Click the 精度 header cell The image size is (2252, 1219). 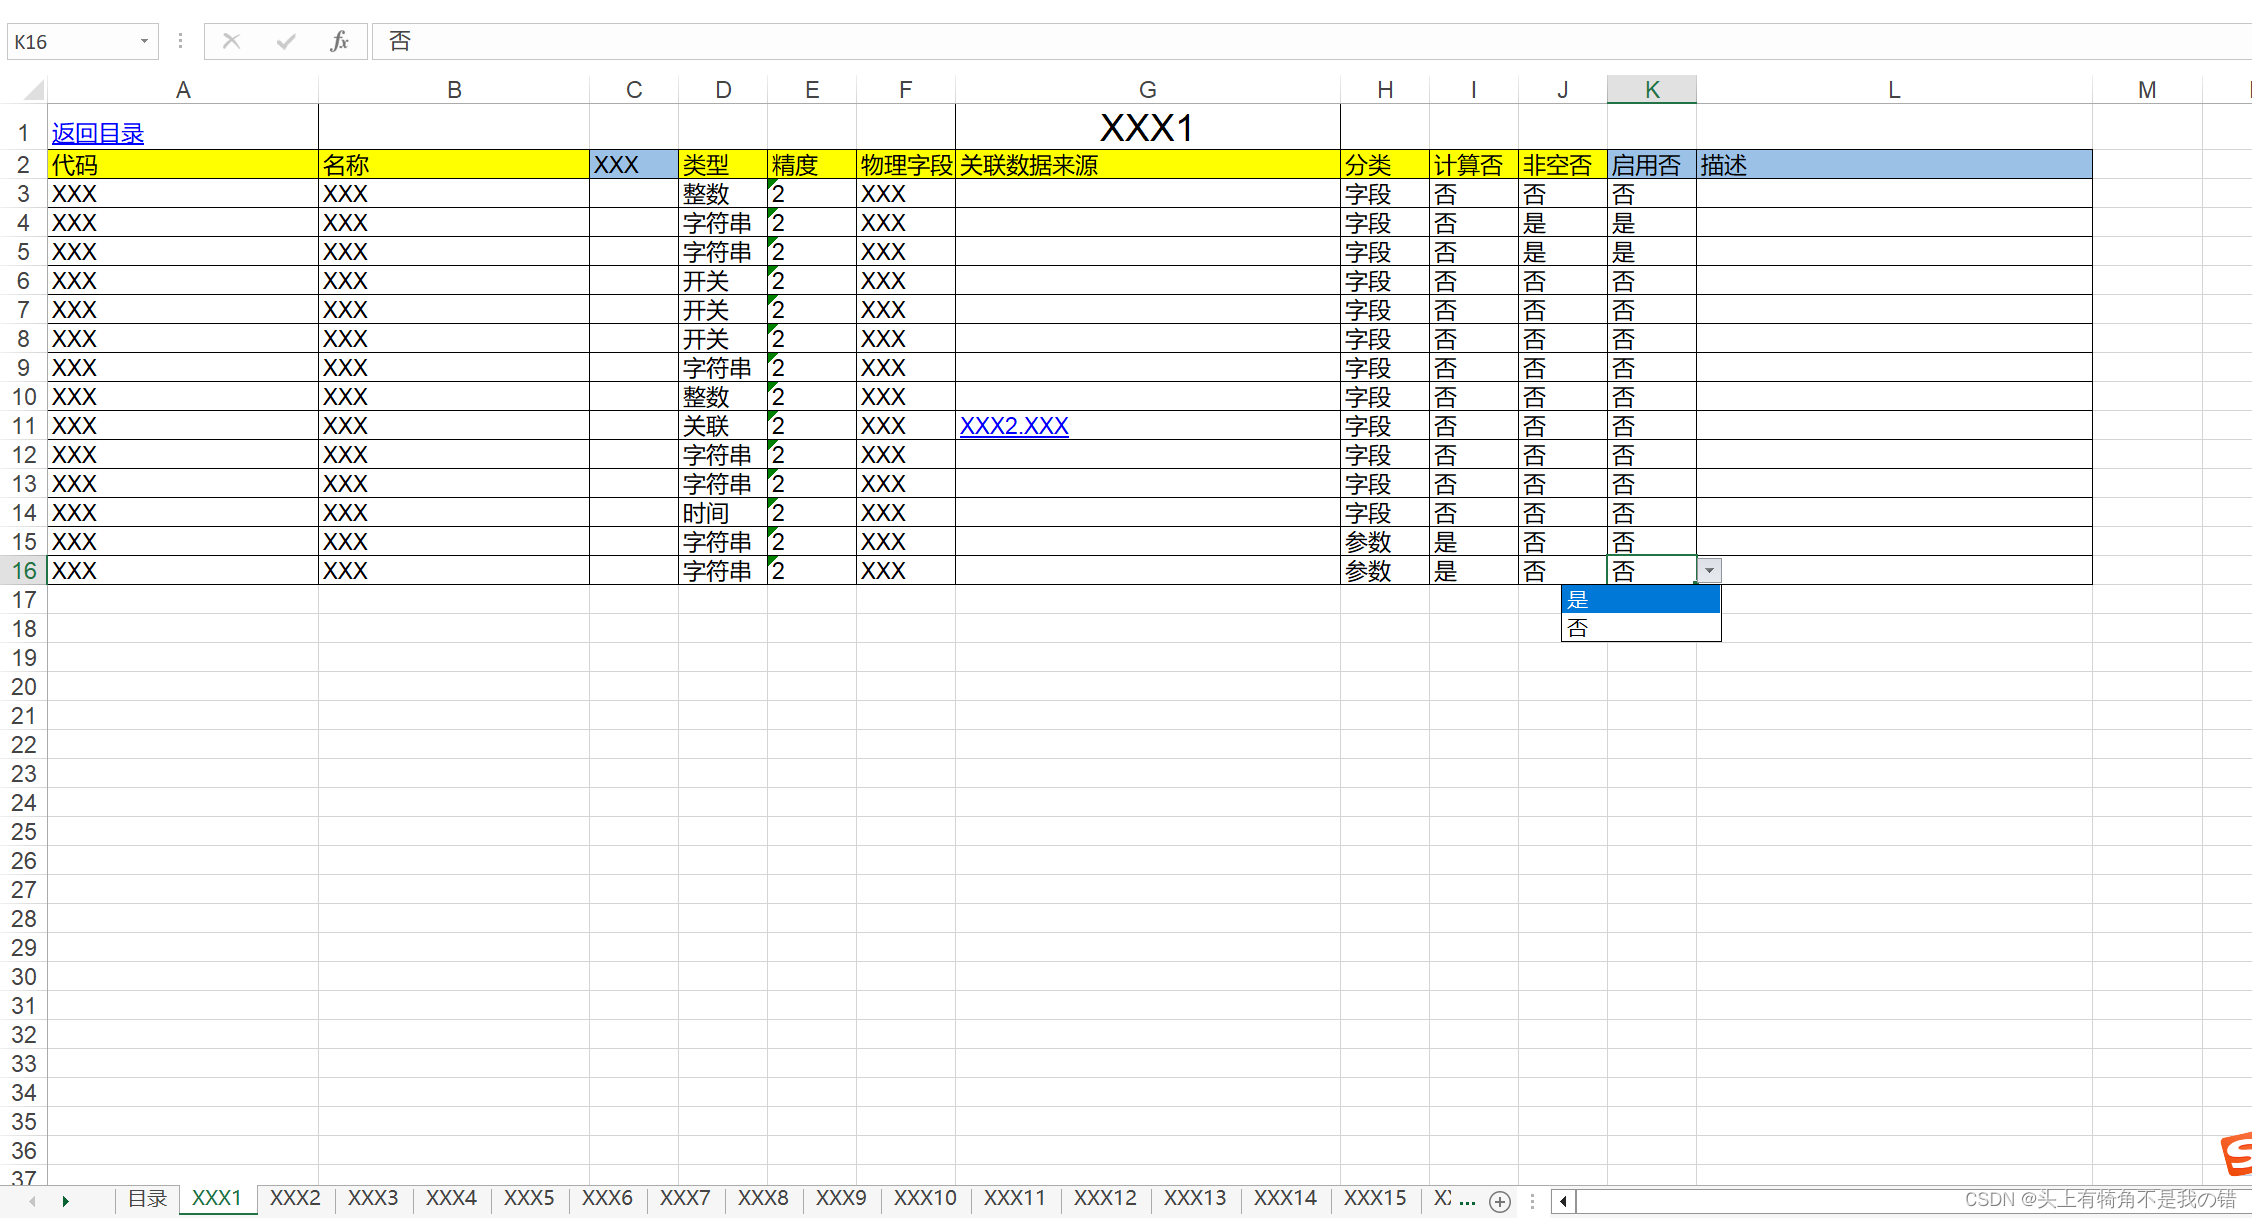(x=812, y=164)
